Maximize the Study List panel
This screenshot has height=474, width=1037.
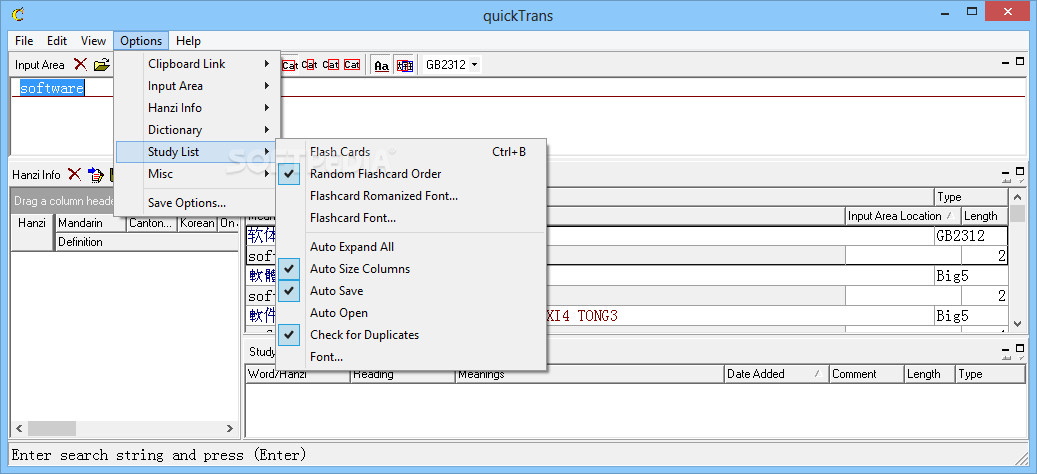1020,348
